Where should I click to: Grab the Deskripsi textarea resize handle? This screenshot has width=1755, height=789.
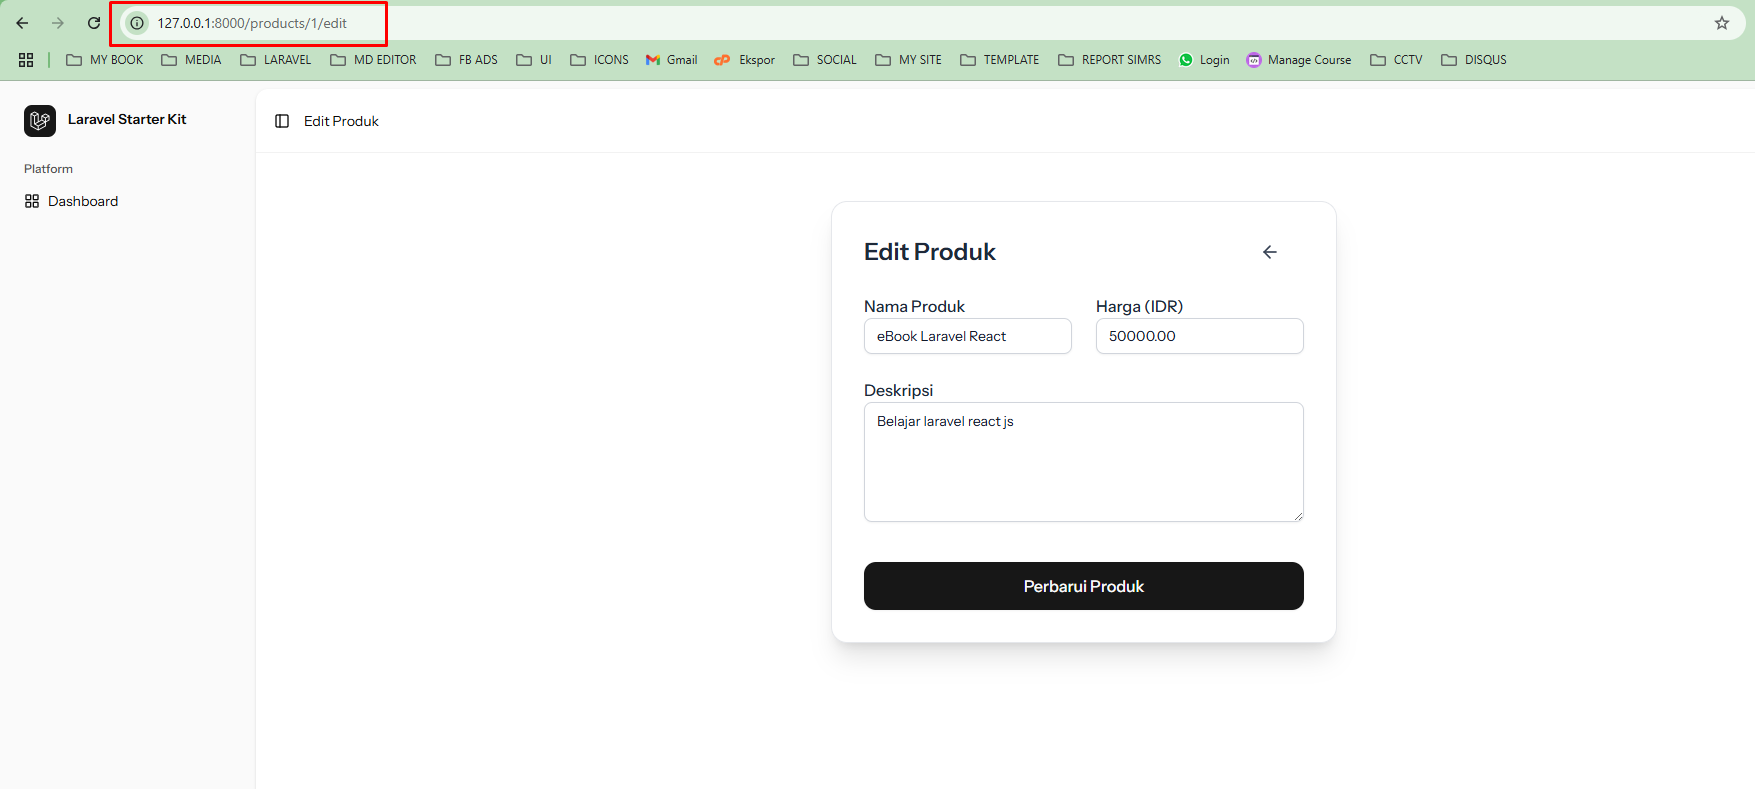(x=1298, y=516)
